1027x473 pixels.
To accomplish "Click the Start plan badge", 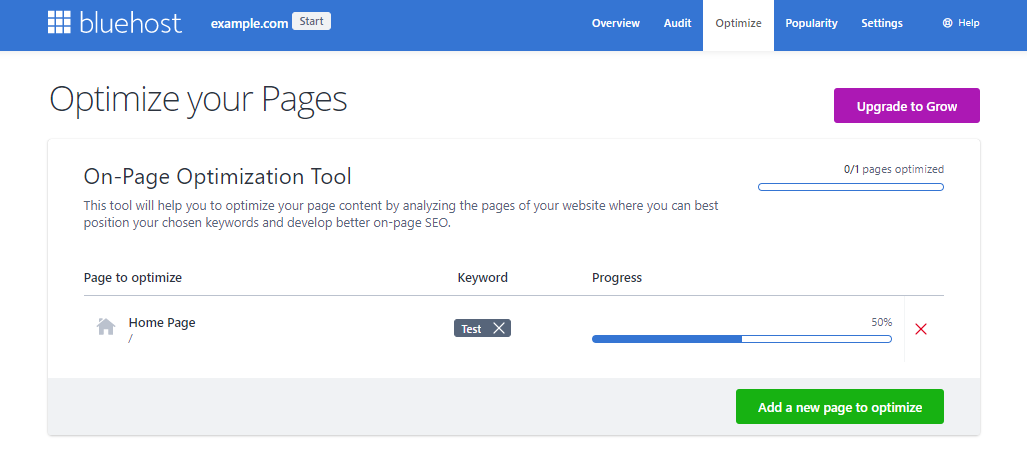I will pos(311,21).
